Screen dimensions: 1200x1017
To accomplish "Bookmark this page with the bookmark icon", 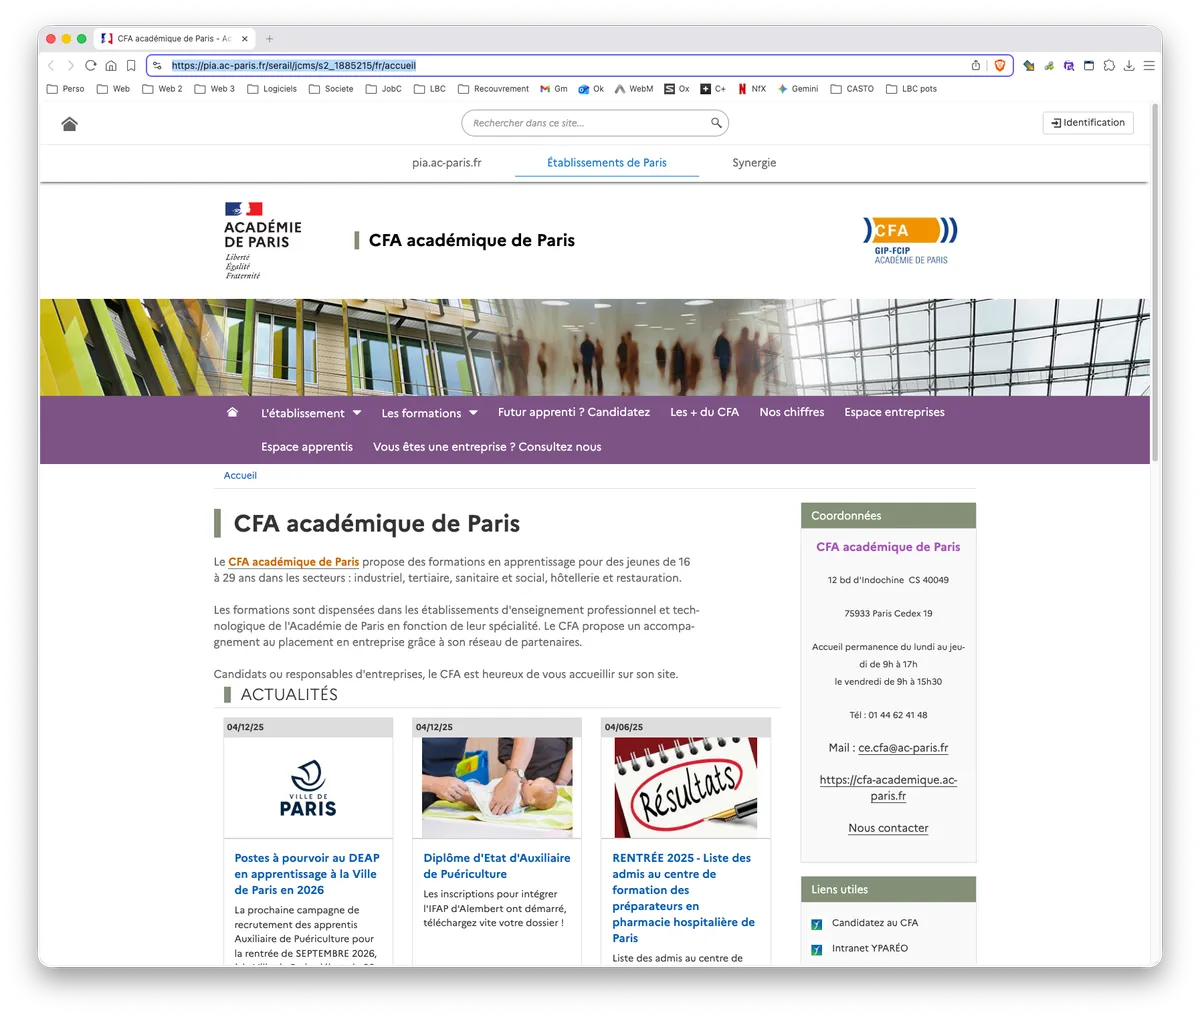I will tap(131, 65).
